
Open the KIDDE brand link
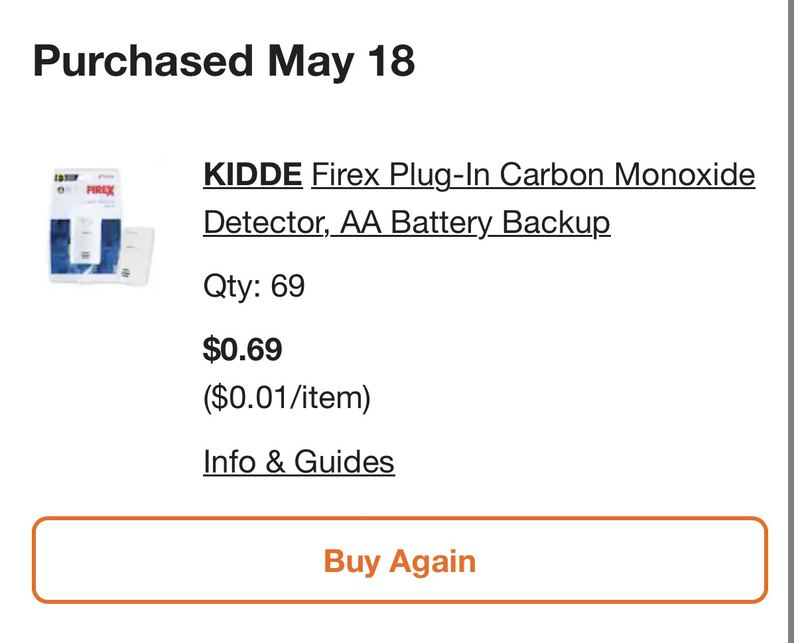point(253,175)
